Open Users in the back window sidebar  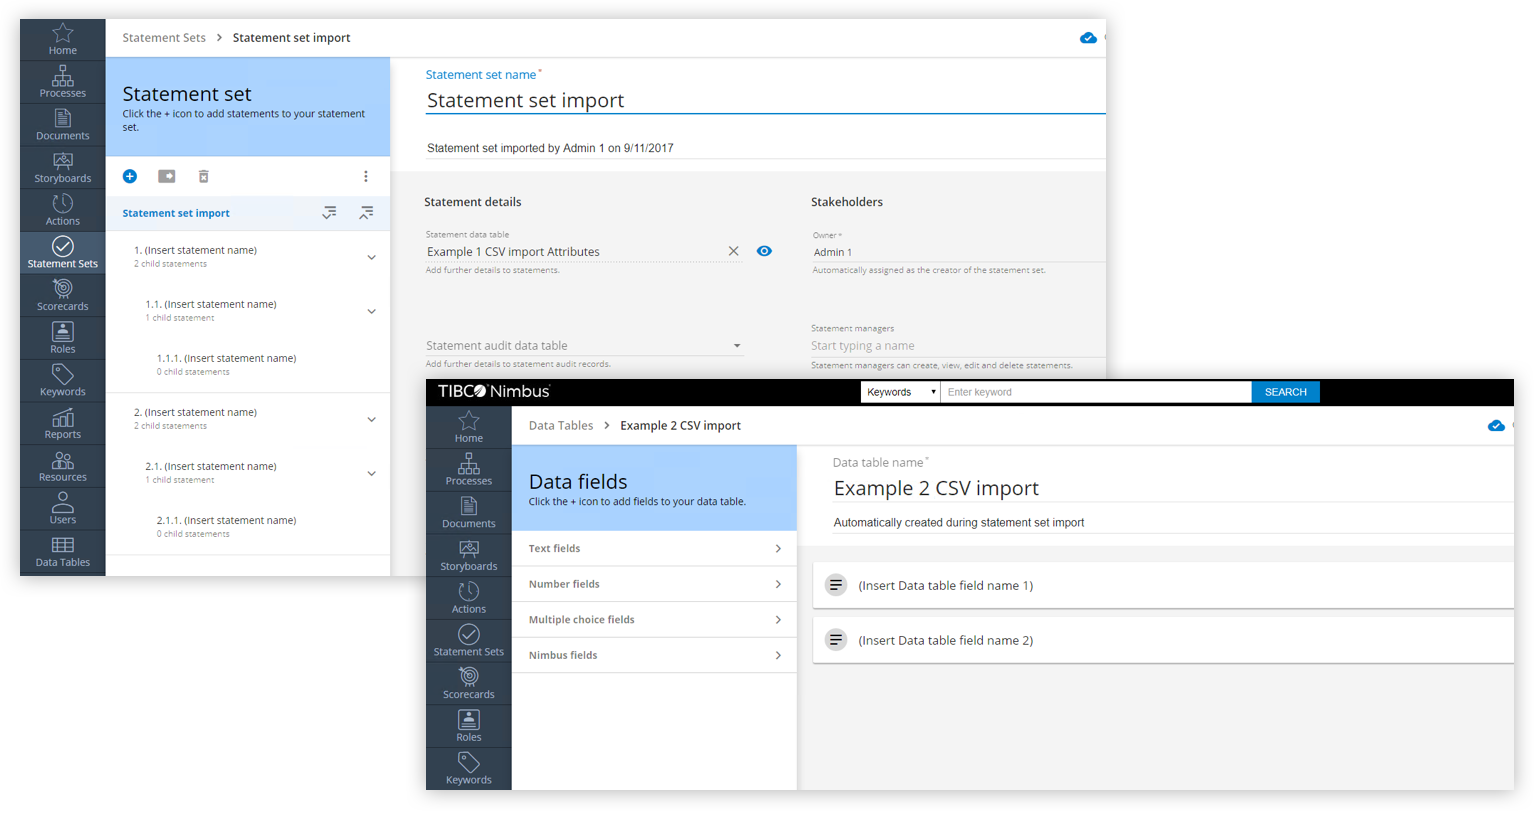click(x=62, y=509)
